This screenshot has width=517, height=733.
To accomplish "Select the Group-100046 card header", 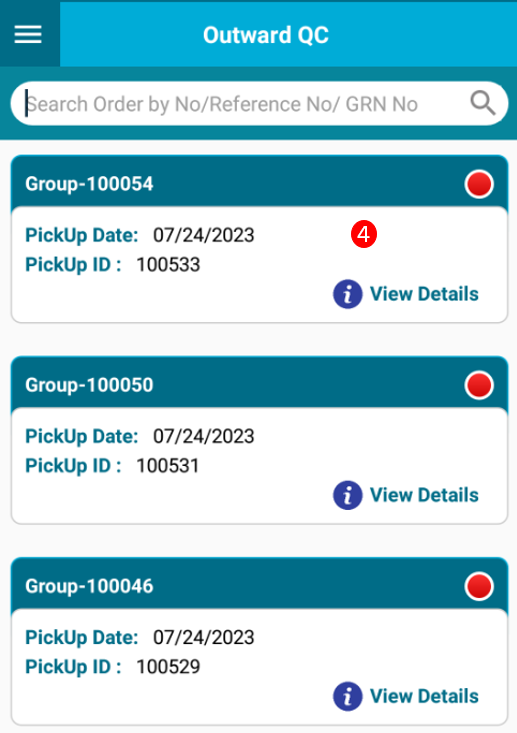I will coord(259,585).
